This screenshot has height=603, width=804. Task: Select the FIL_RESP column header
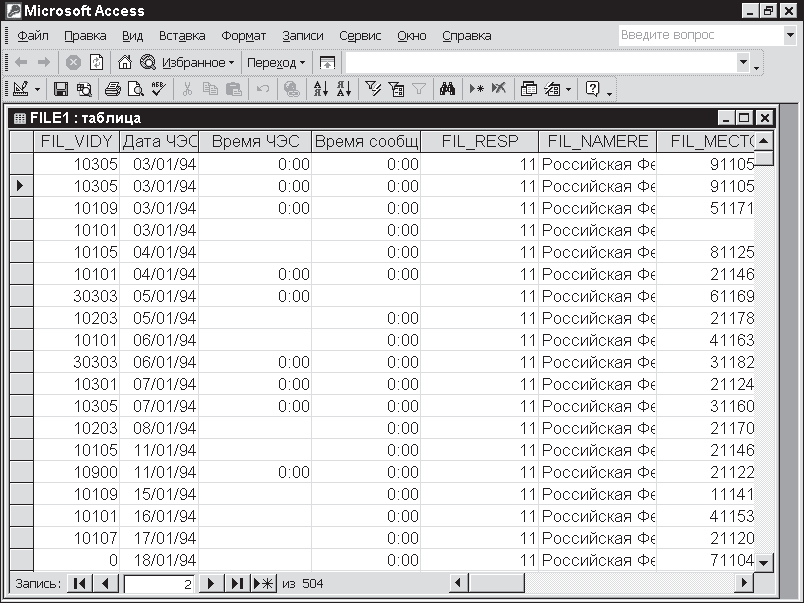[x=480, y=141]
